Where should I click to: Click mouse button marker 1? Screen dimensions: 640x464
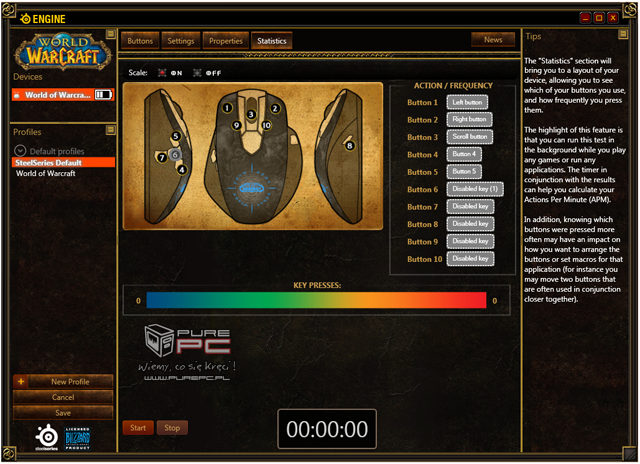tap(227, 108)
